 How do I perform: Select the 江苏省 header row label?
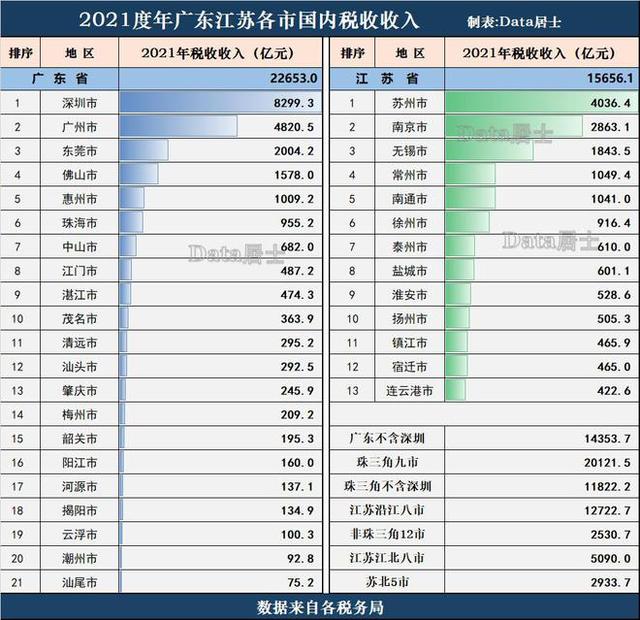point(386,78)
